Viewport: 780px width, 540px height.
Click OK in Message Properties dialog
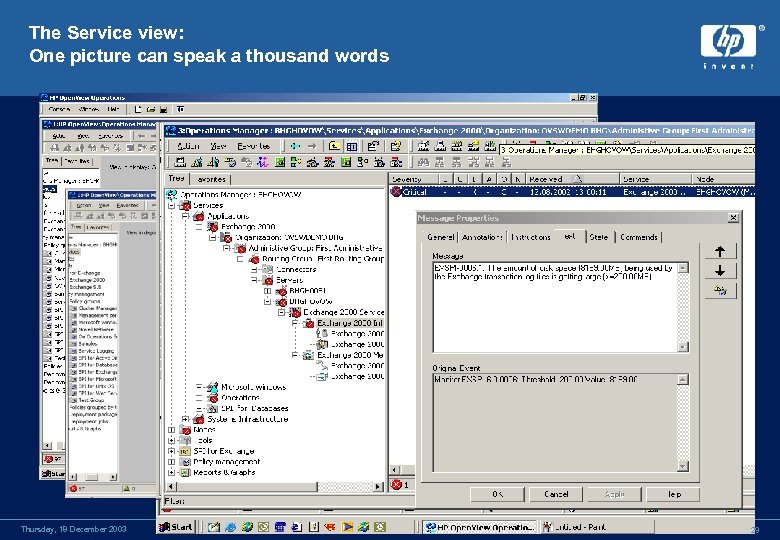click(497, 494)
